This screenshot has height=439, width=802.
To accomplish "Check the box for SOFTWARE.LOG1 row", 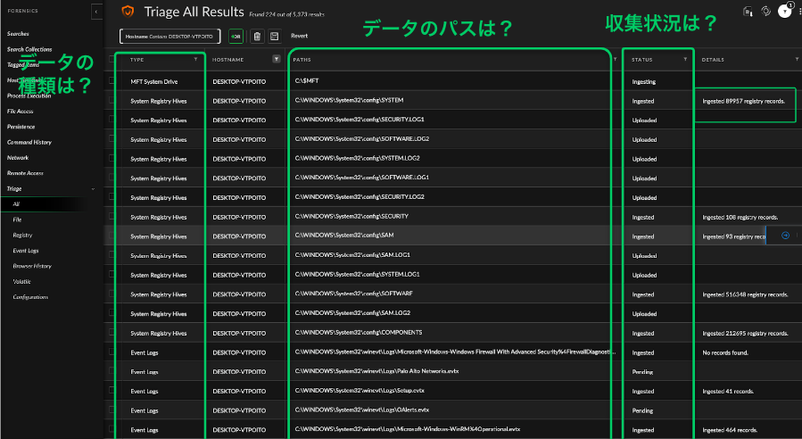I will tap(111, 178).
